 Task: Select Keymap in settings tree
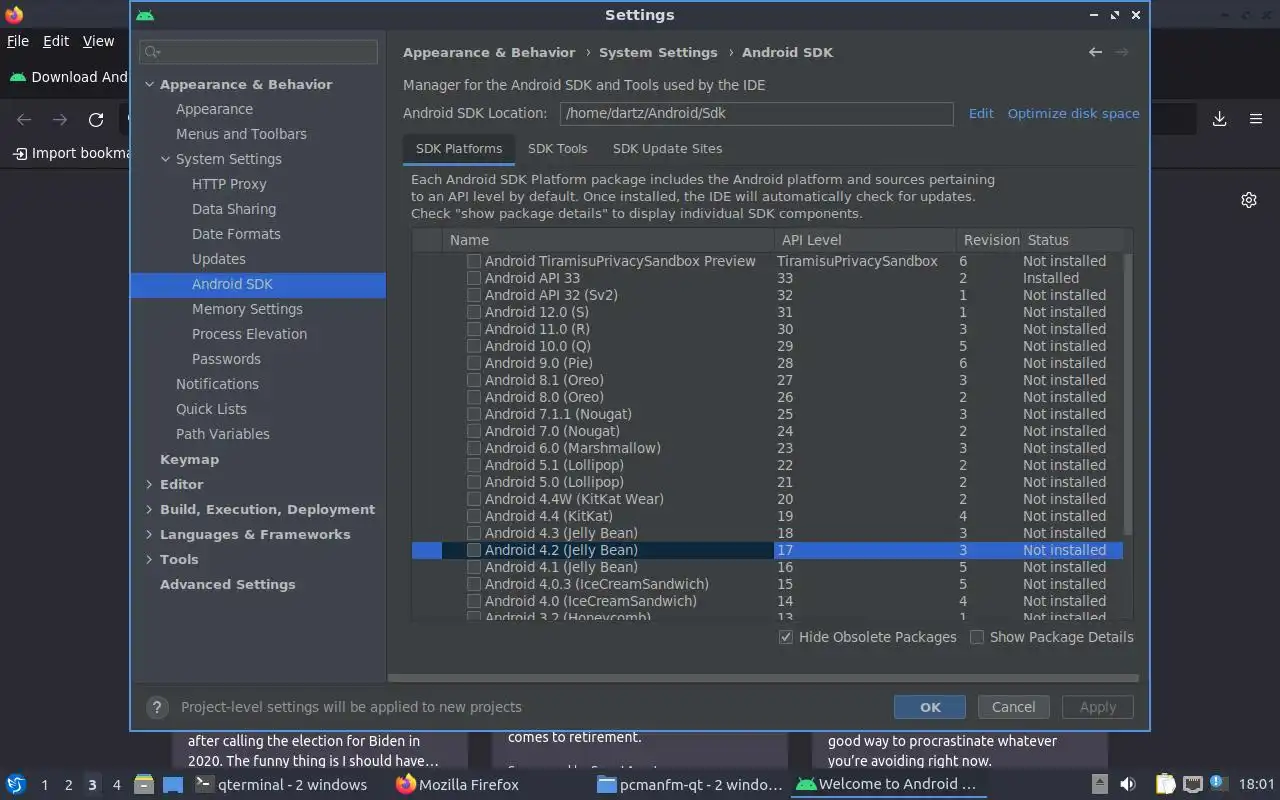tap(189, 459)
